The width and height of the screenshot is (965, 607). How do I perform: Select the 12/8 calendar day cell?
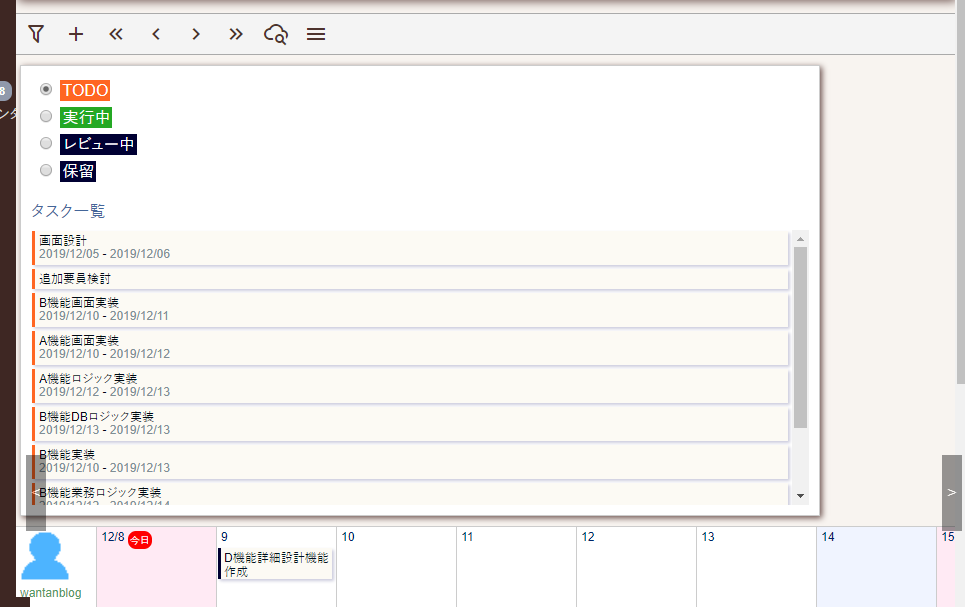156,566
